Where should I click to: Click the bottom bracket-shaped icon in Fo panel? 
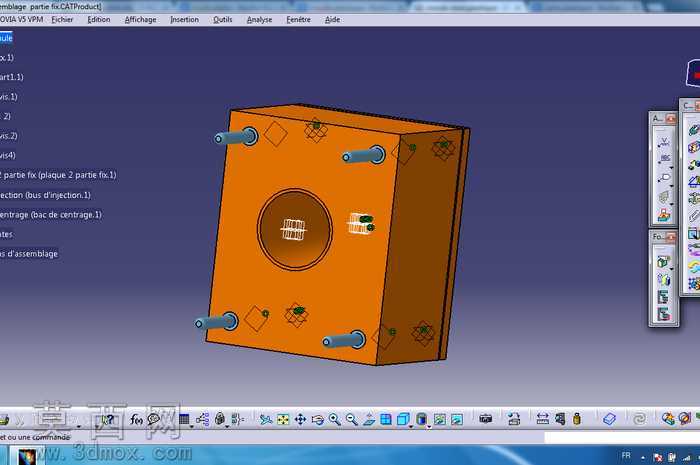(x=663, y=314)
